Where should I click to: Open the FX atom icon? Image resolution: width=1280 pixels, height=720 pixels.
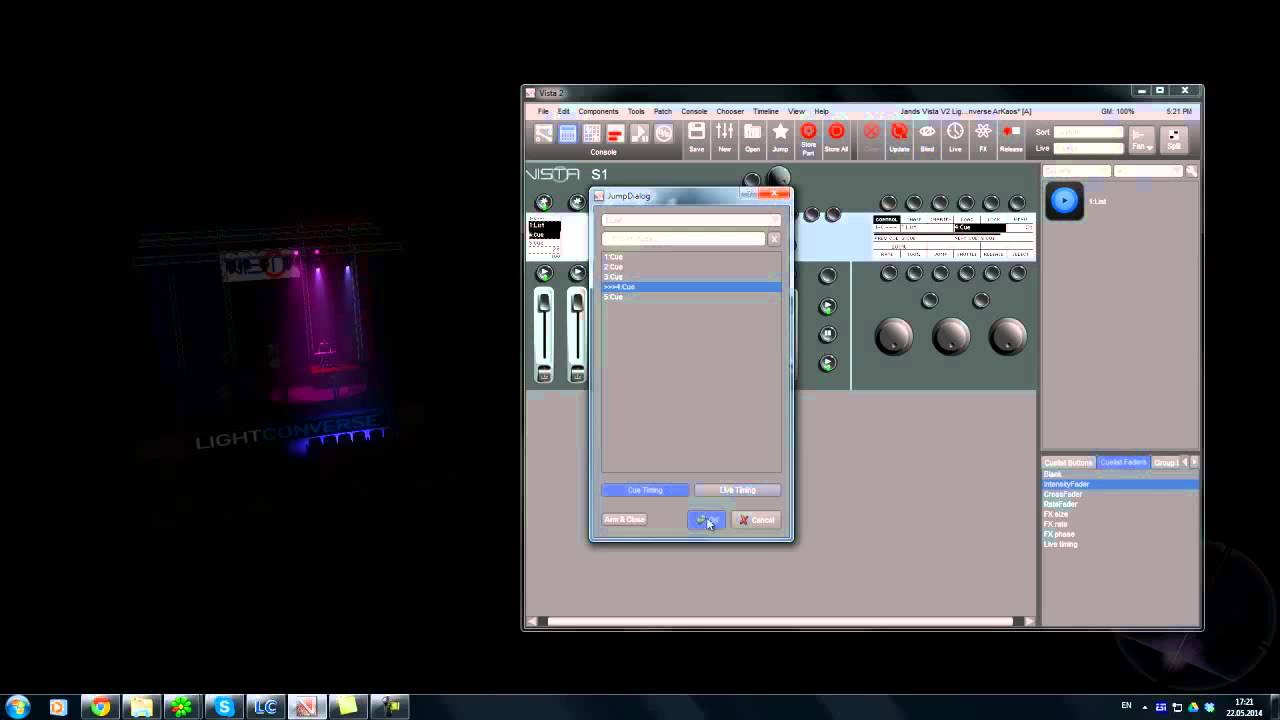(983, 137)
